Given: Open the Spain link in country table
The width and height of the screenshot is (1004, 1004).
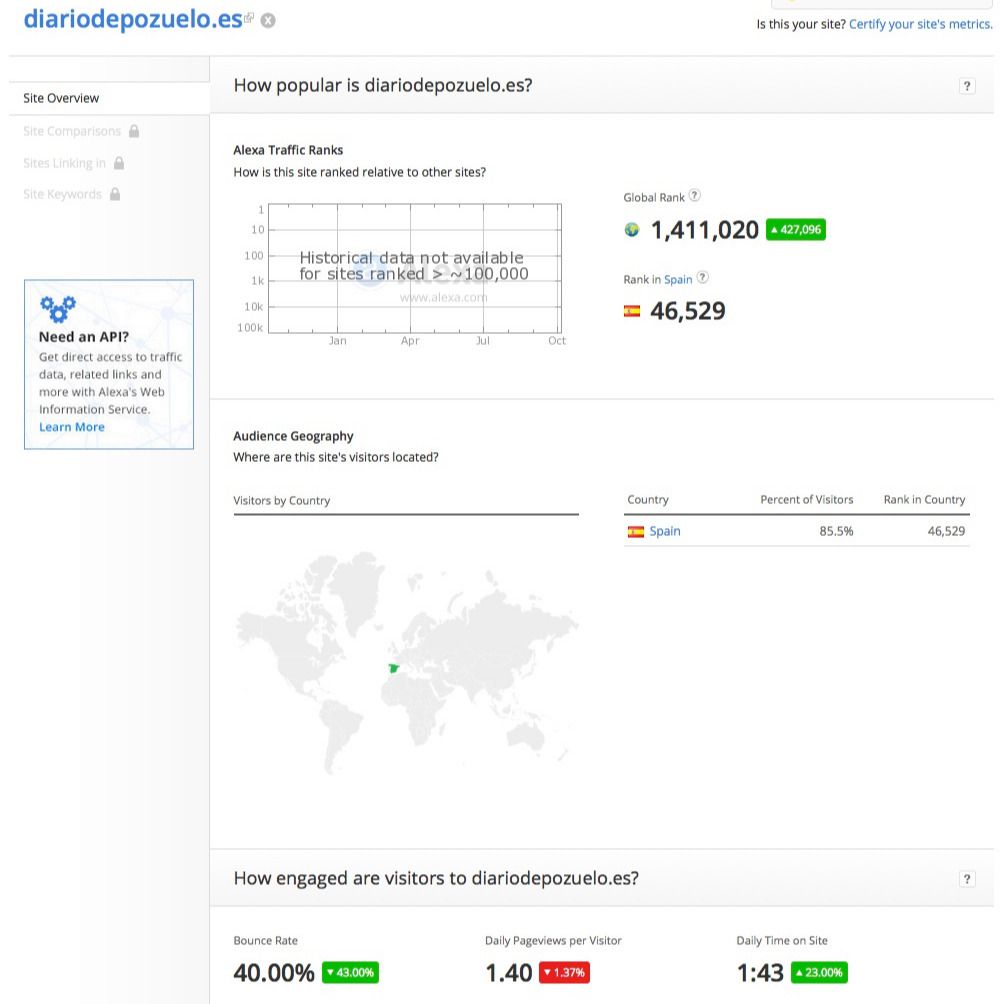Looking at the screenshot, I should coord(665,531).
